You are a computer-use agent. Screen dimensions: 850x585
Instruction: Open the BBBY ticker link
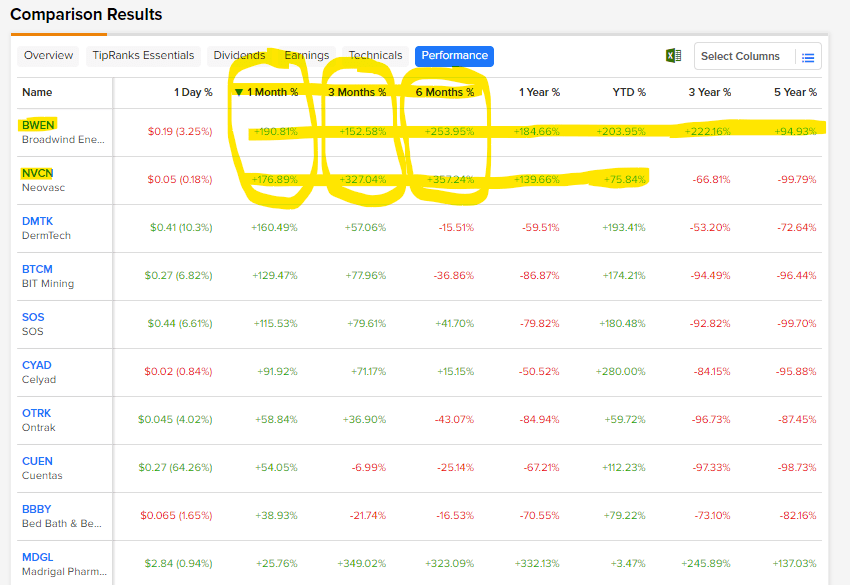click(x=36, y=509)
